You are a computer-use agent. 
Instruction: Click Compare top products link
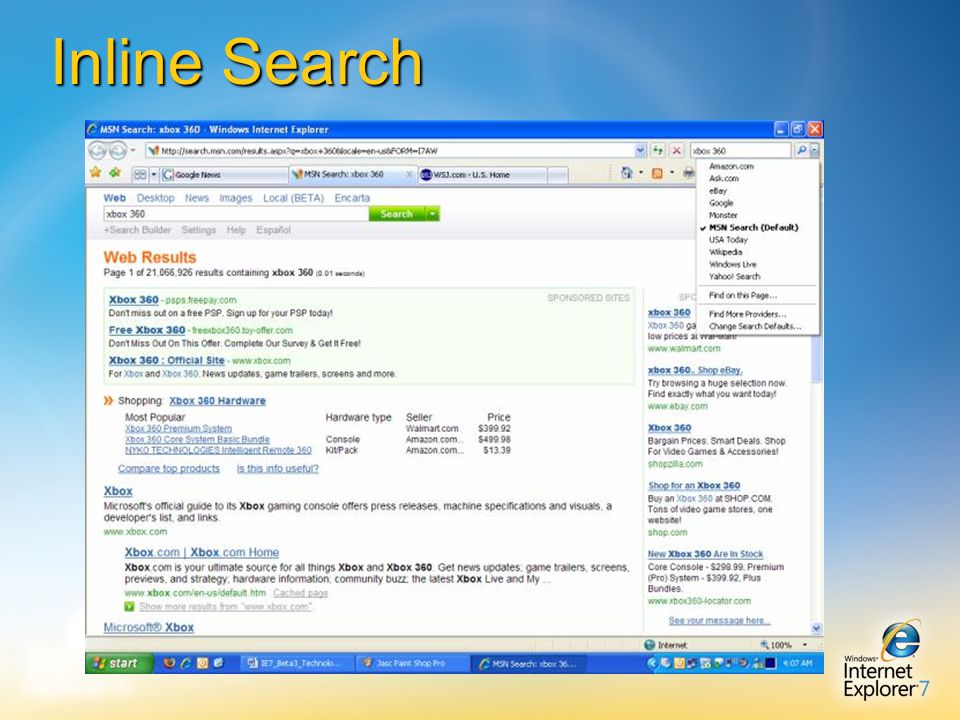pos(169,468)
